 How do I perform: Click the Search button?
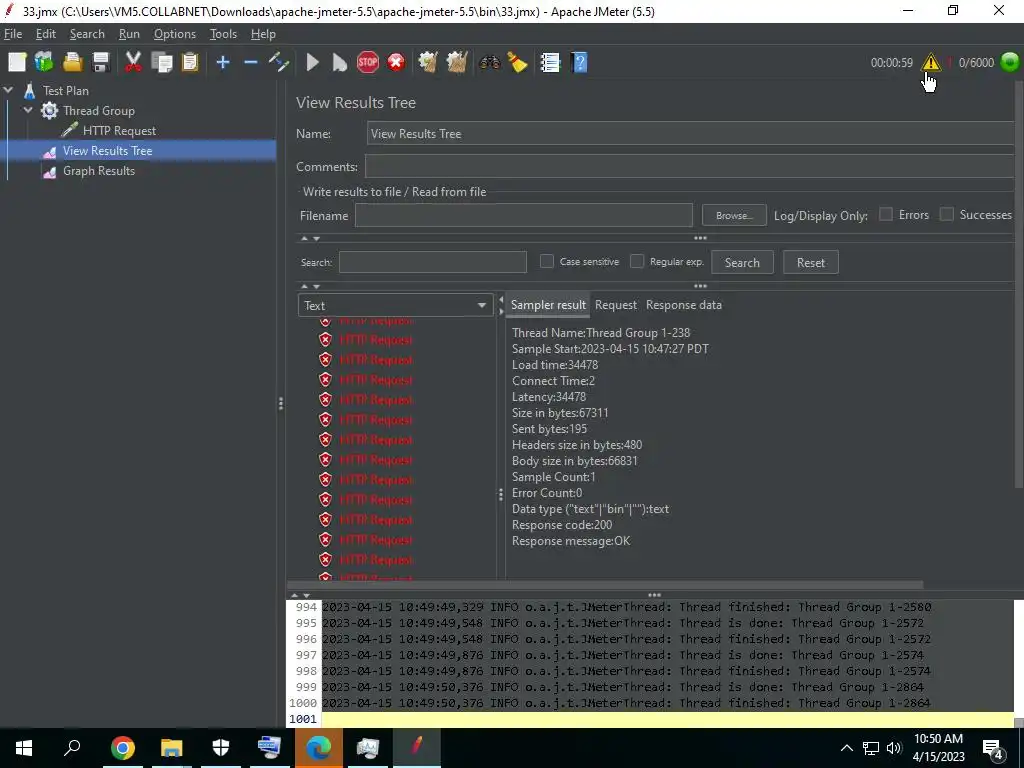[x=742, y=263]
